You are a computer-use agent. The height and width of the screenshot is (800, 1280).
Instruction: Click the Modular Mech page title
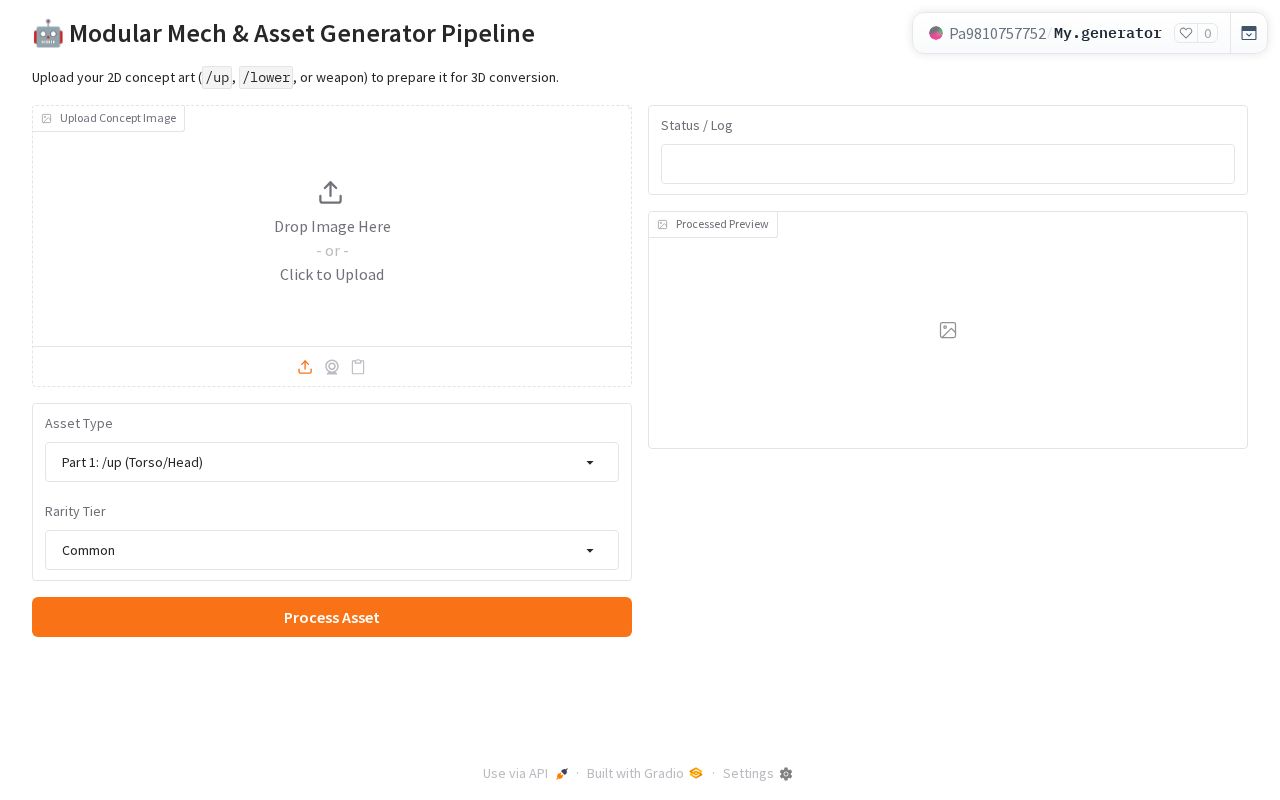(283, 33)
